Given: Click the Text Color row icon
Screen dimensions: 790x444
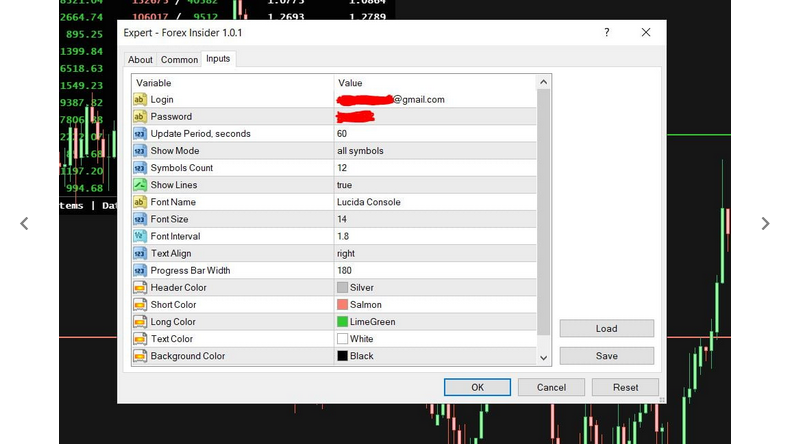Looking at the screenshot, I should click(x=140, y=339).
